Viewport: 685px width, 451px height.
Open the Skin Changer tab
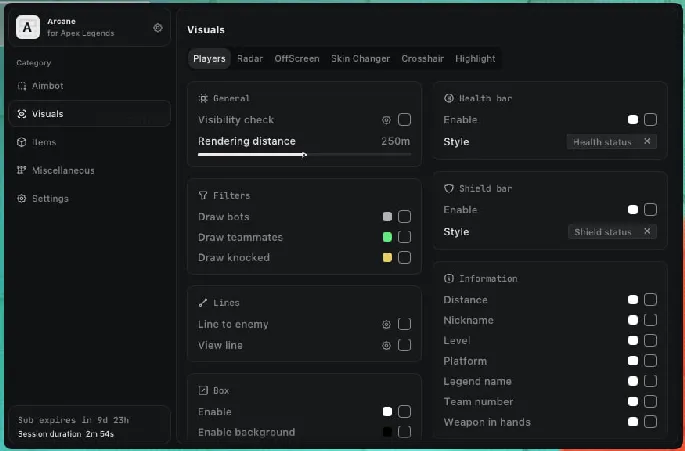pos(360,59)
